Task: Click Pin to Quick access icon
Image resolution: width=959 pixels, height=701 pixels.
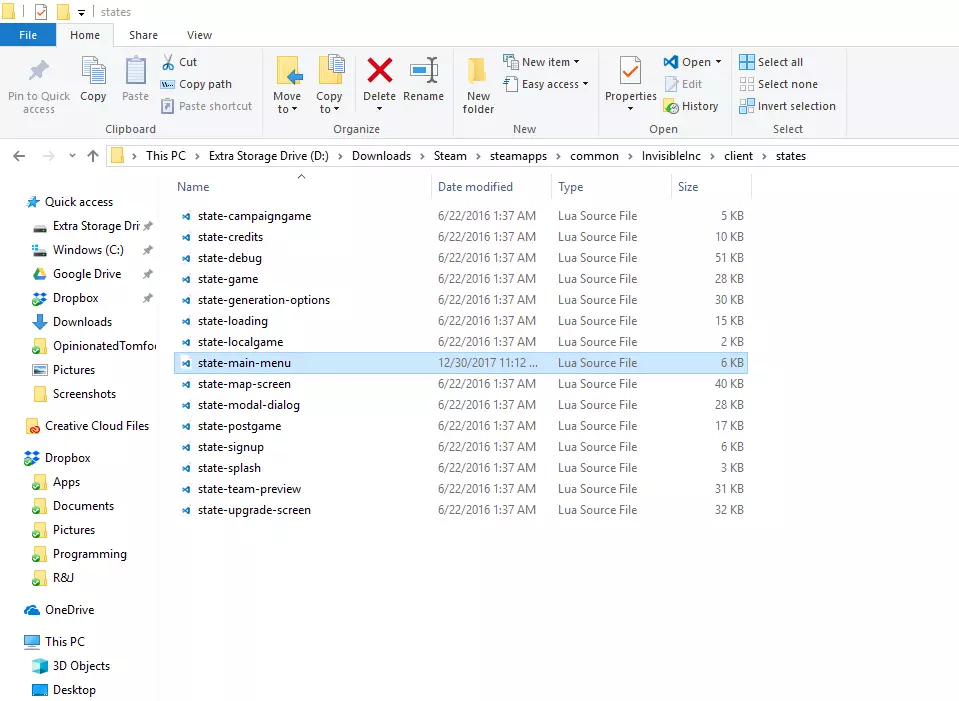Action: (x=39, y=72)
